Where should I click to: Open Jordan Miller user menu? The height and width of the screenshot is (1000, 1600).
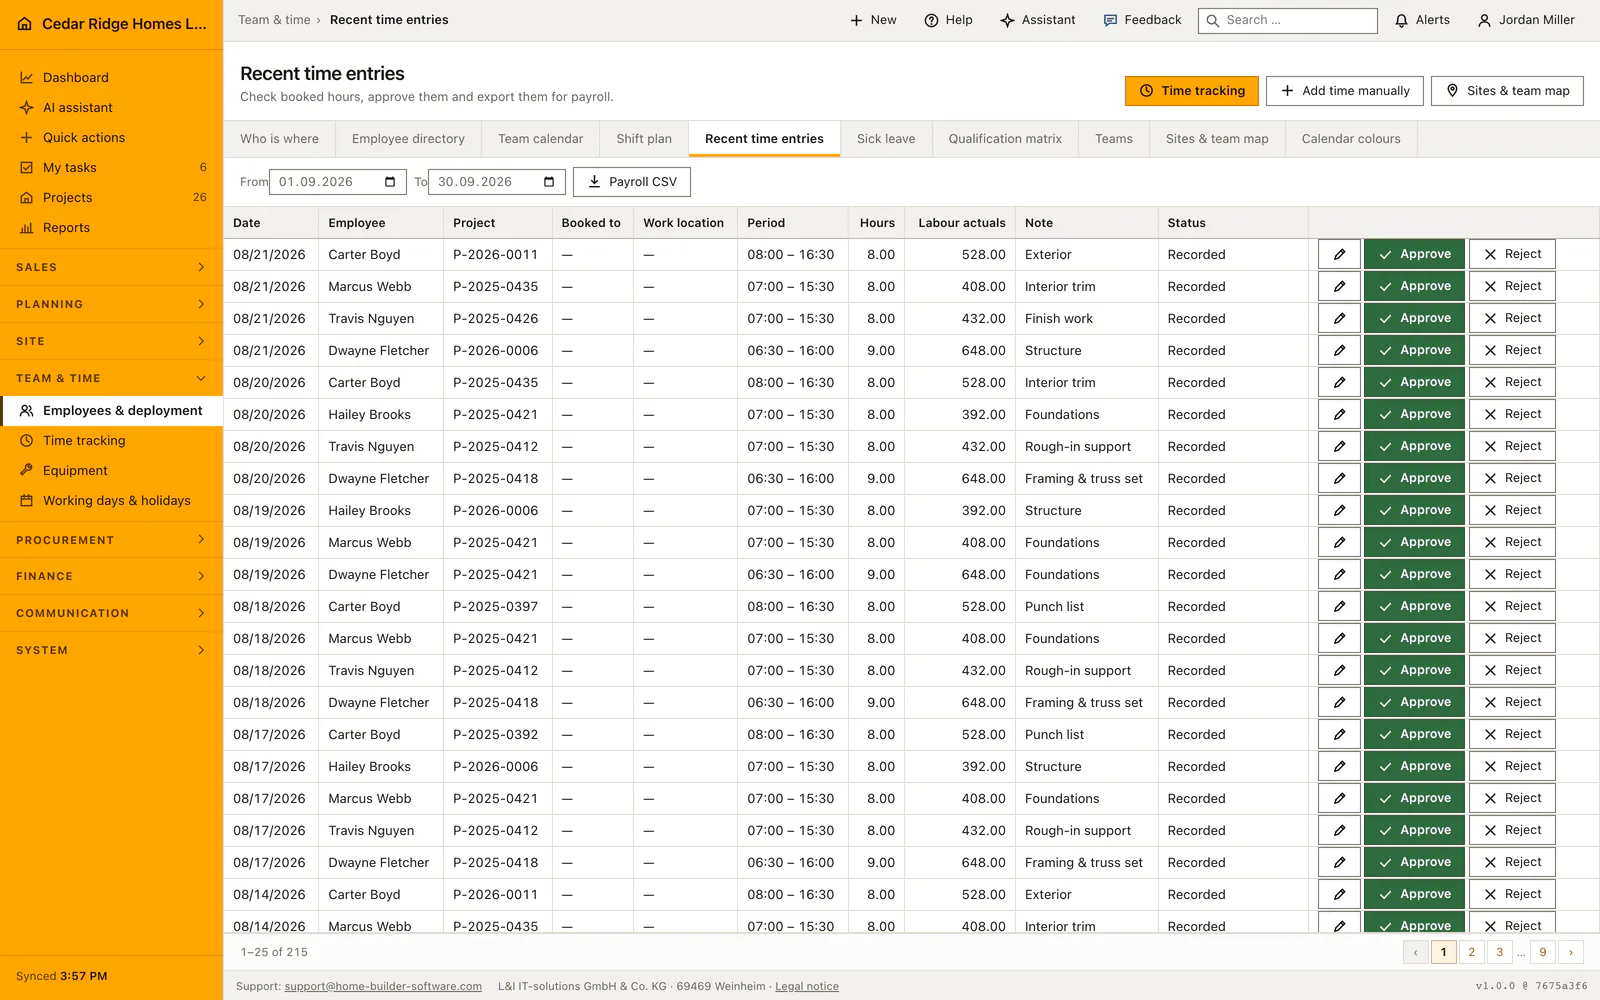point(1526,20)
